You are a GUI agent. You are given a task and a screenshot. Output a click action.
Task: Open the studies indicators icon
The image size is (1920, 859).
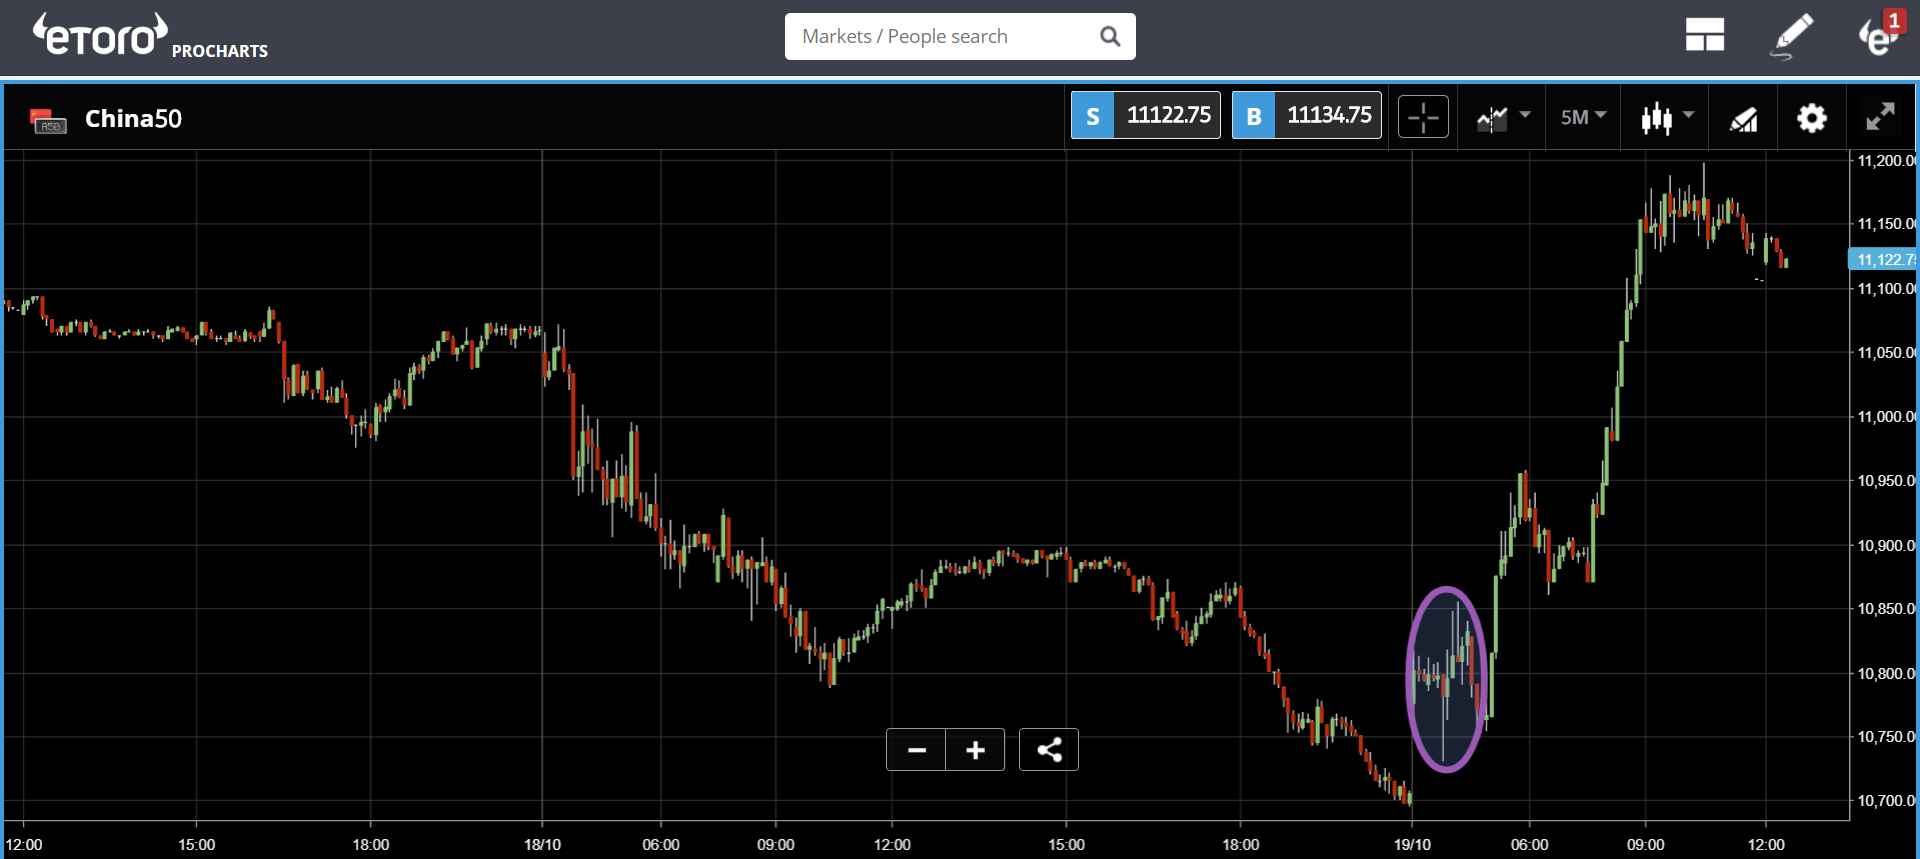(1744, 119)
